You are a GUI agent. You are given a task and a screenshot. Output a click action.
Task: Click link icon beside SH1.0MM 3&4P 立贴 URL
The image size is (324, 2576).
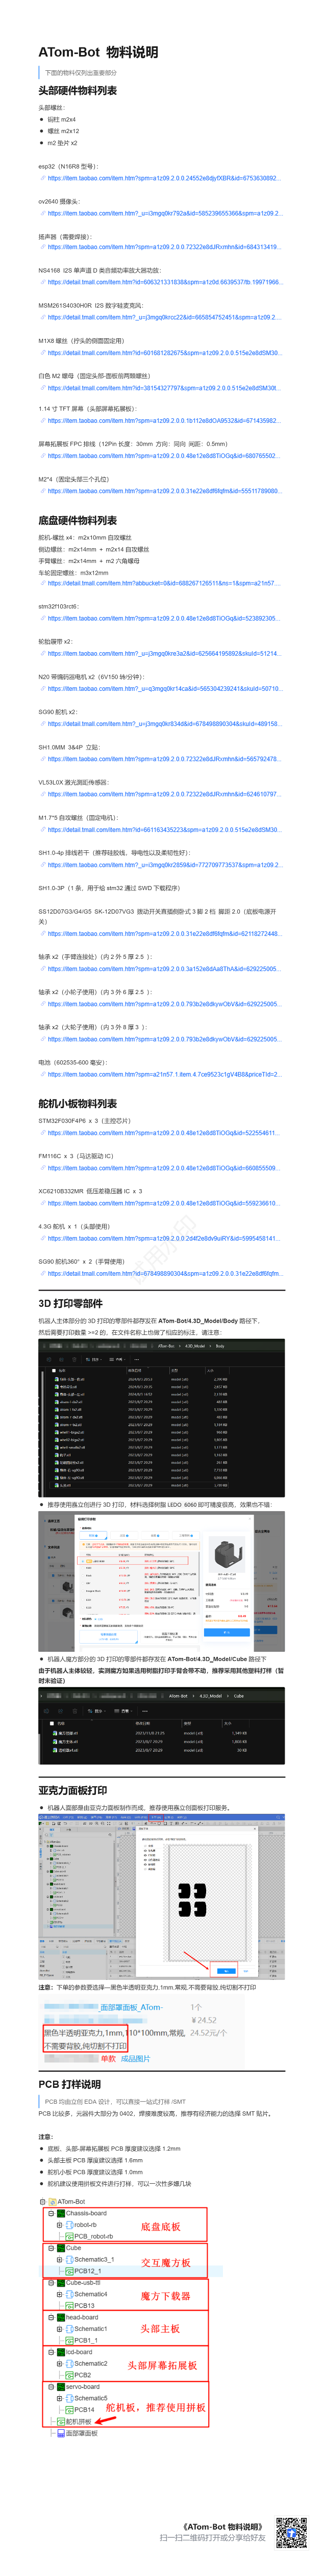[x=43, y=759]
